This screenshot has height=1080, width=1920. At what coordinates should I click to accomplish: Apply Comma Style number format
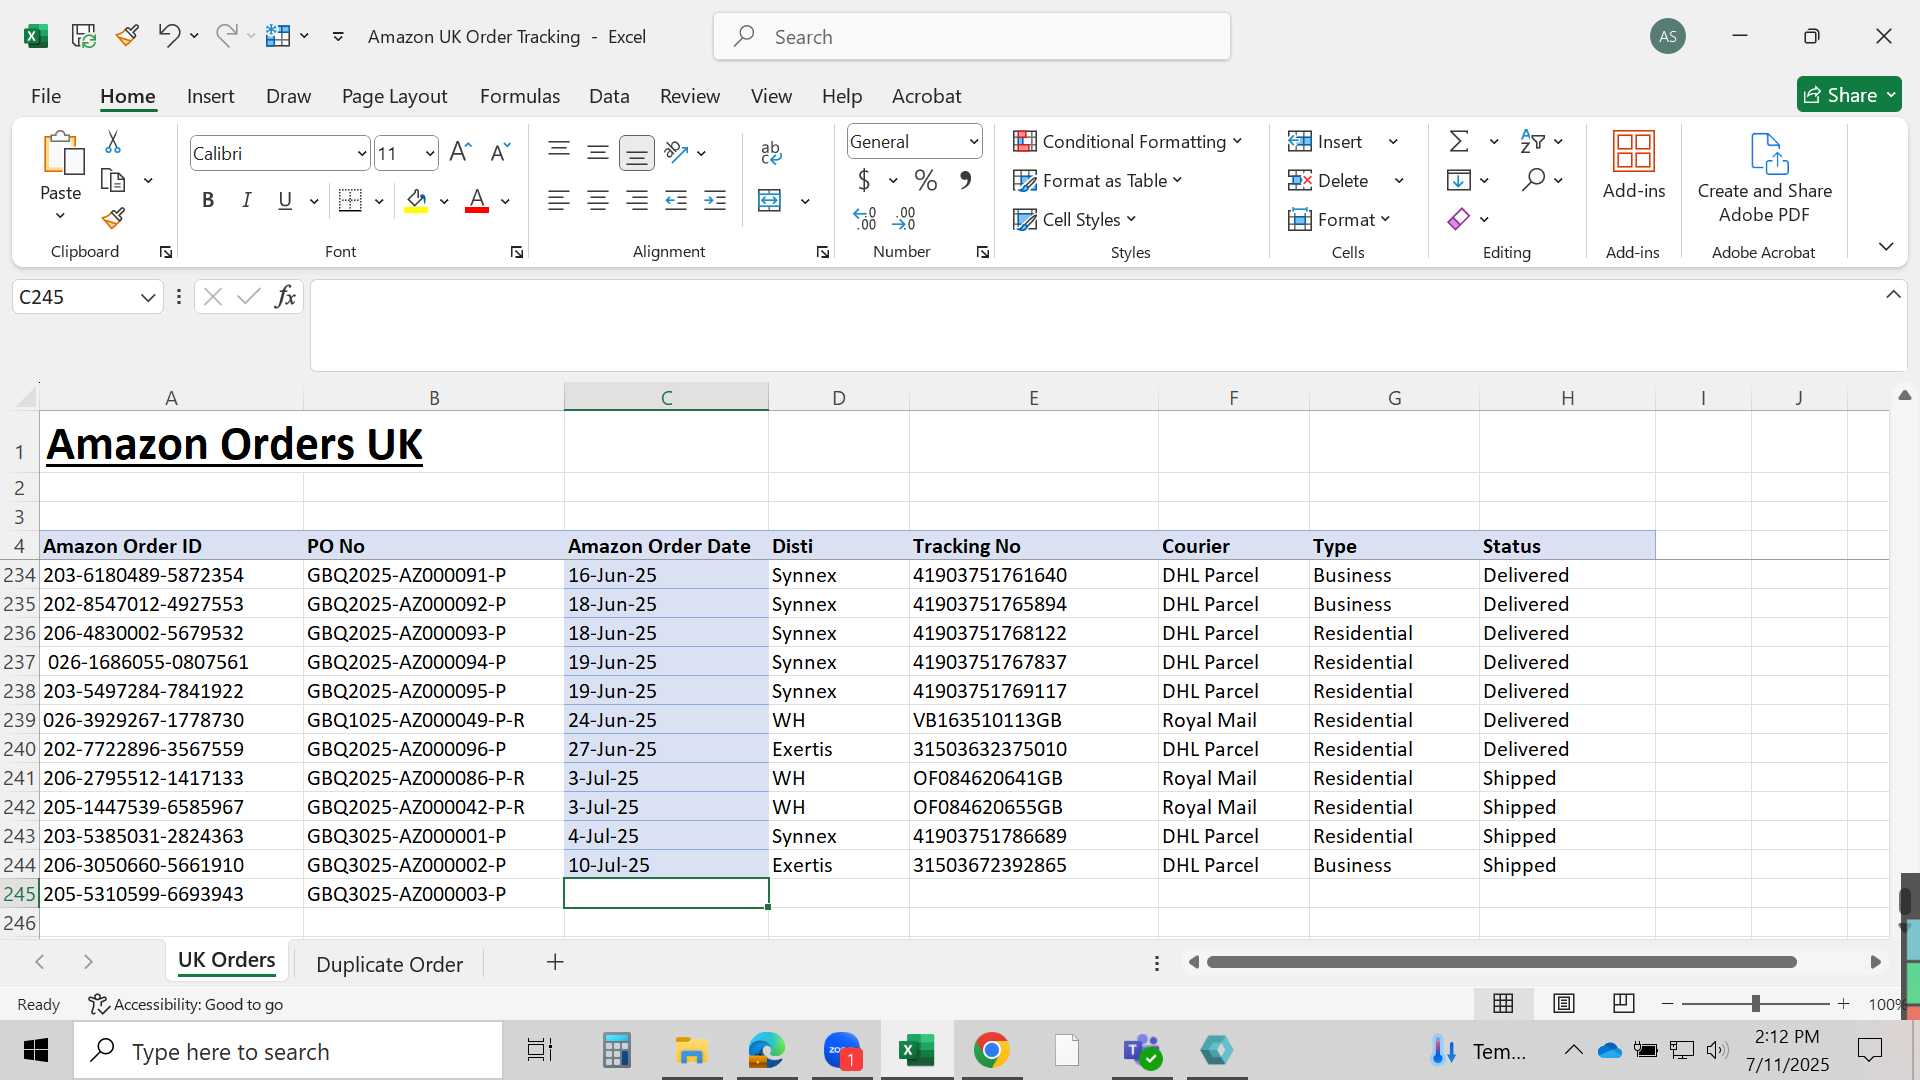(965, 180)
